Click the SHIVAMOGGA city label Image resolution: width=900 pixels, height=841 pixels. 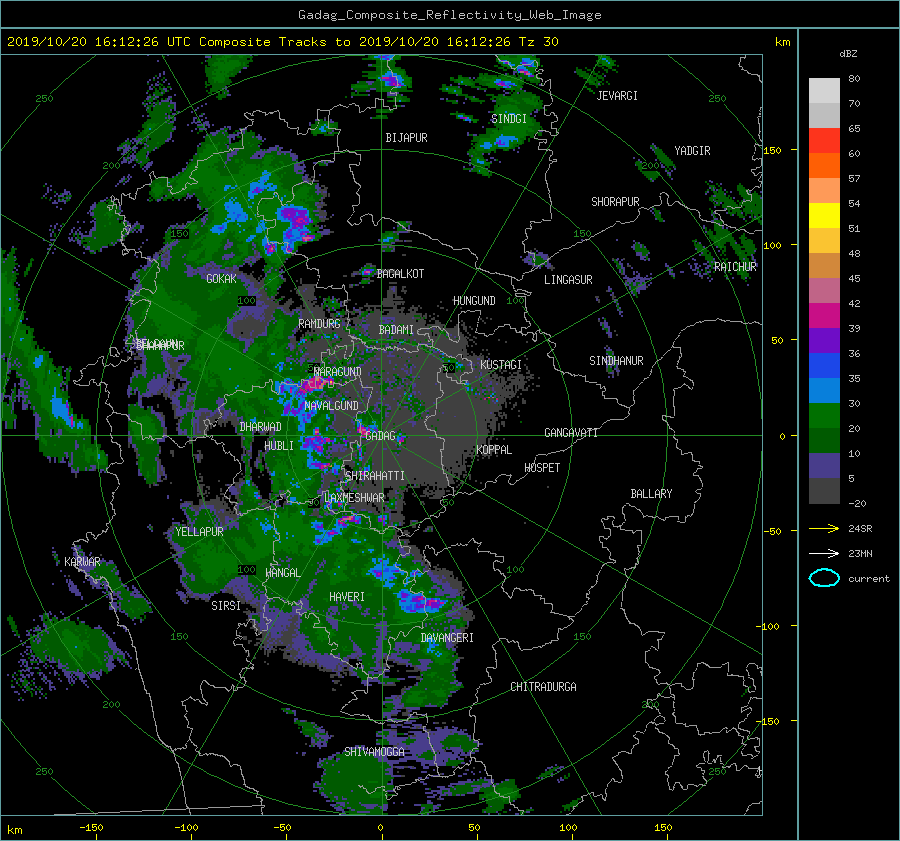point(374,752)
